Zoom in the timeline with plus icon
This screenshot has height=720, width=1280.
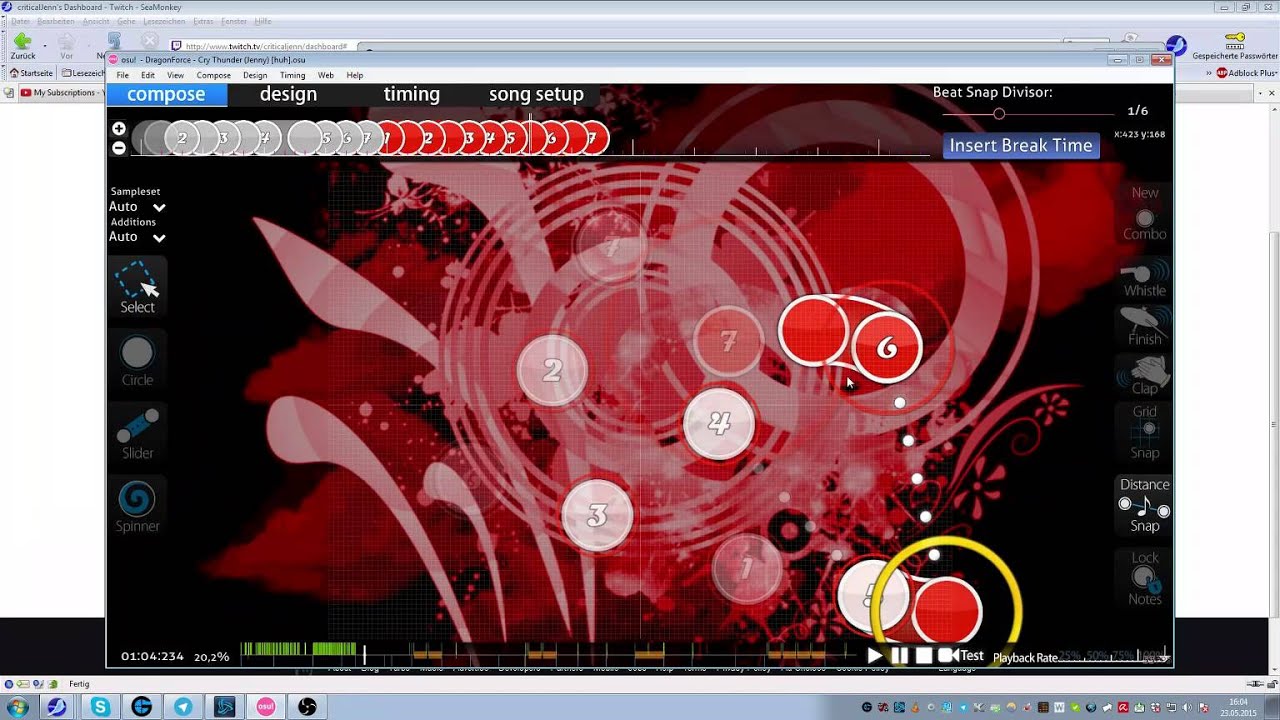[119, 129]
